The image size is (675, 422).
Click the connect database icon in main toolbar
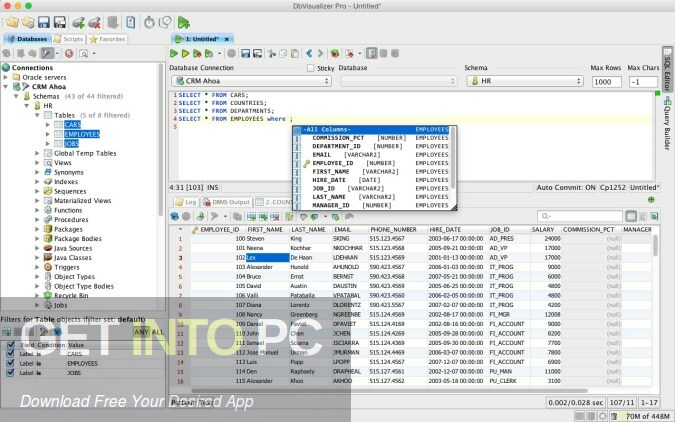[78, 22]
